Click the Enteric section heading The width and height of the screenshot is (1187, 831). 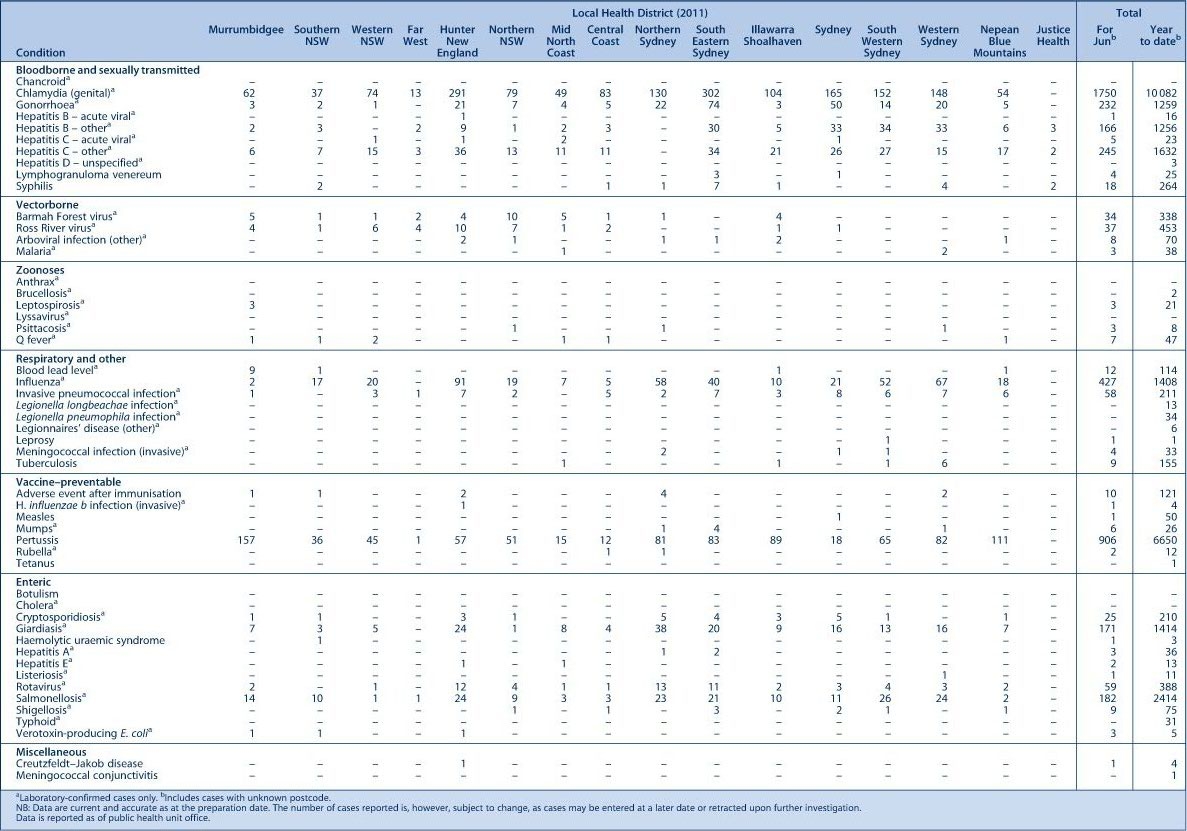(x=33, y=582)
